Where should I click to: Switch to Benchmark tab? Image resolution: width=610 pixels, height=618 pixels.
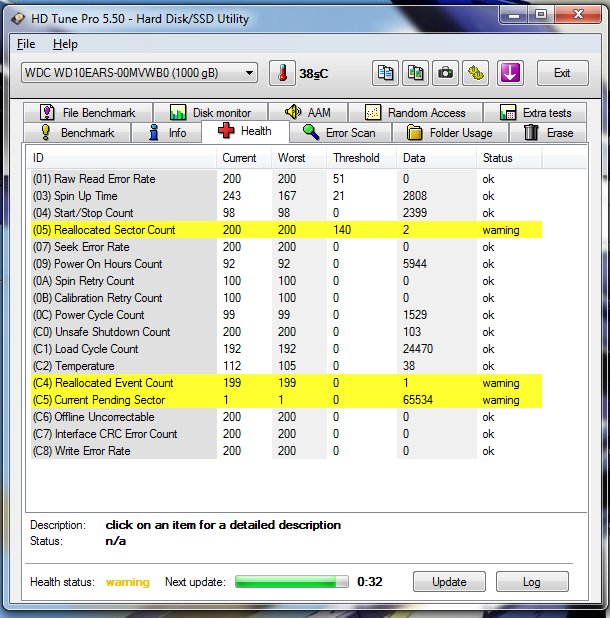click(77, 133)
